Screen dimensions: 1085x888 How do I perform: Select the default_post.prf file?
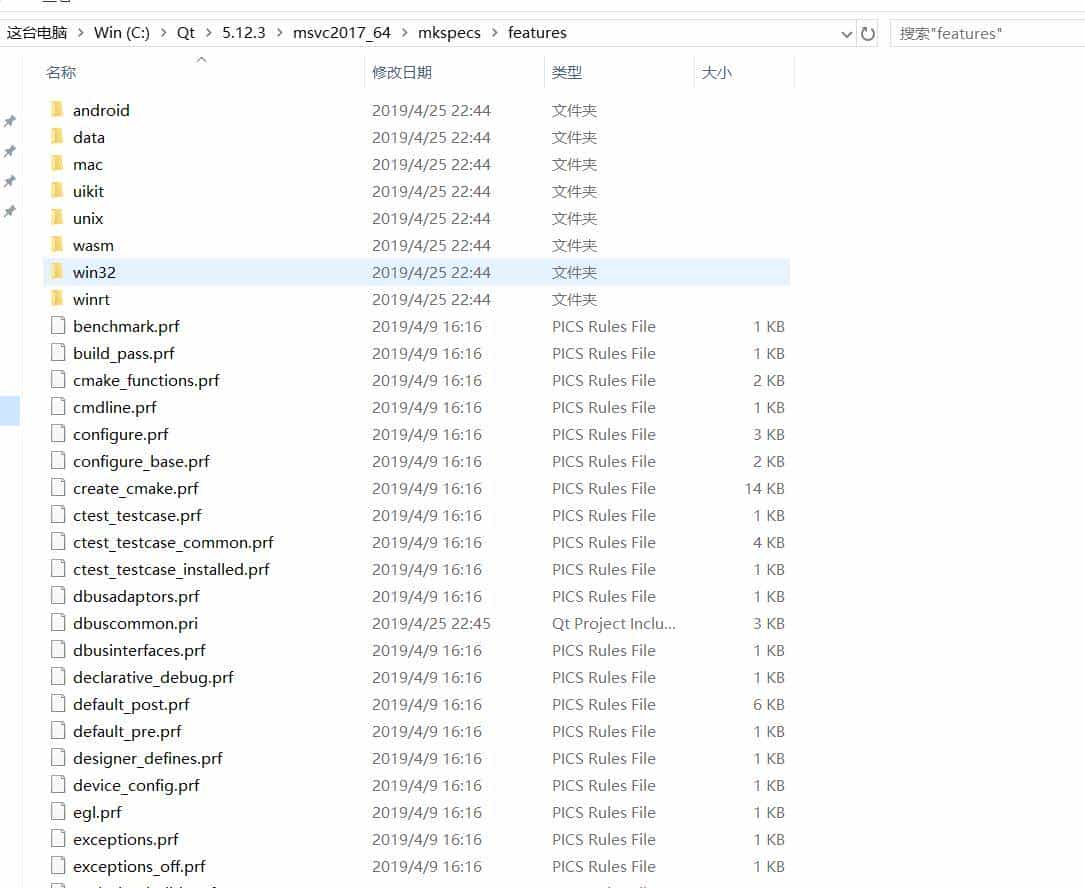coord(131,704)
